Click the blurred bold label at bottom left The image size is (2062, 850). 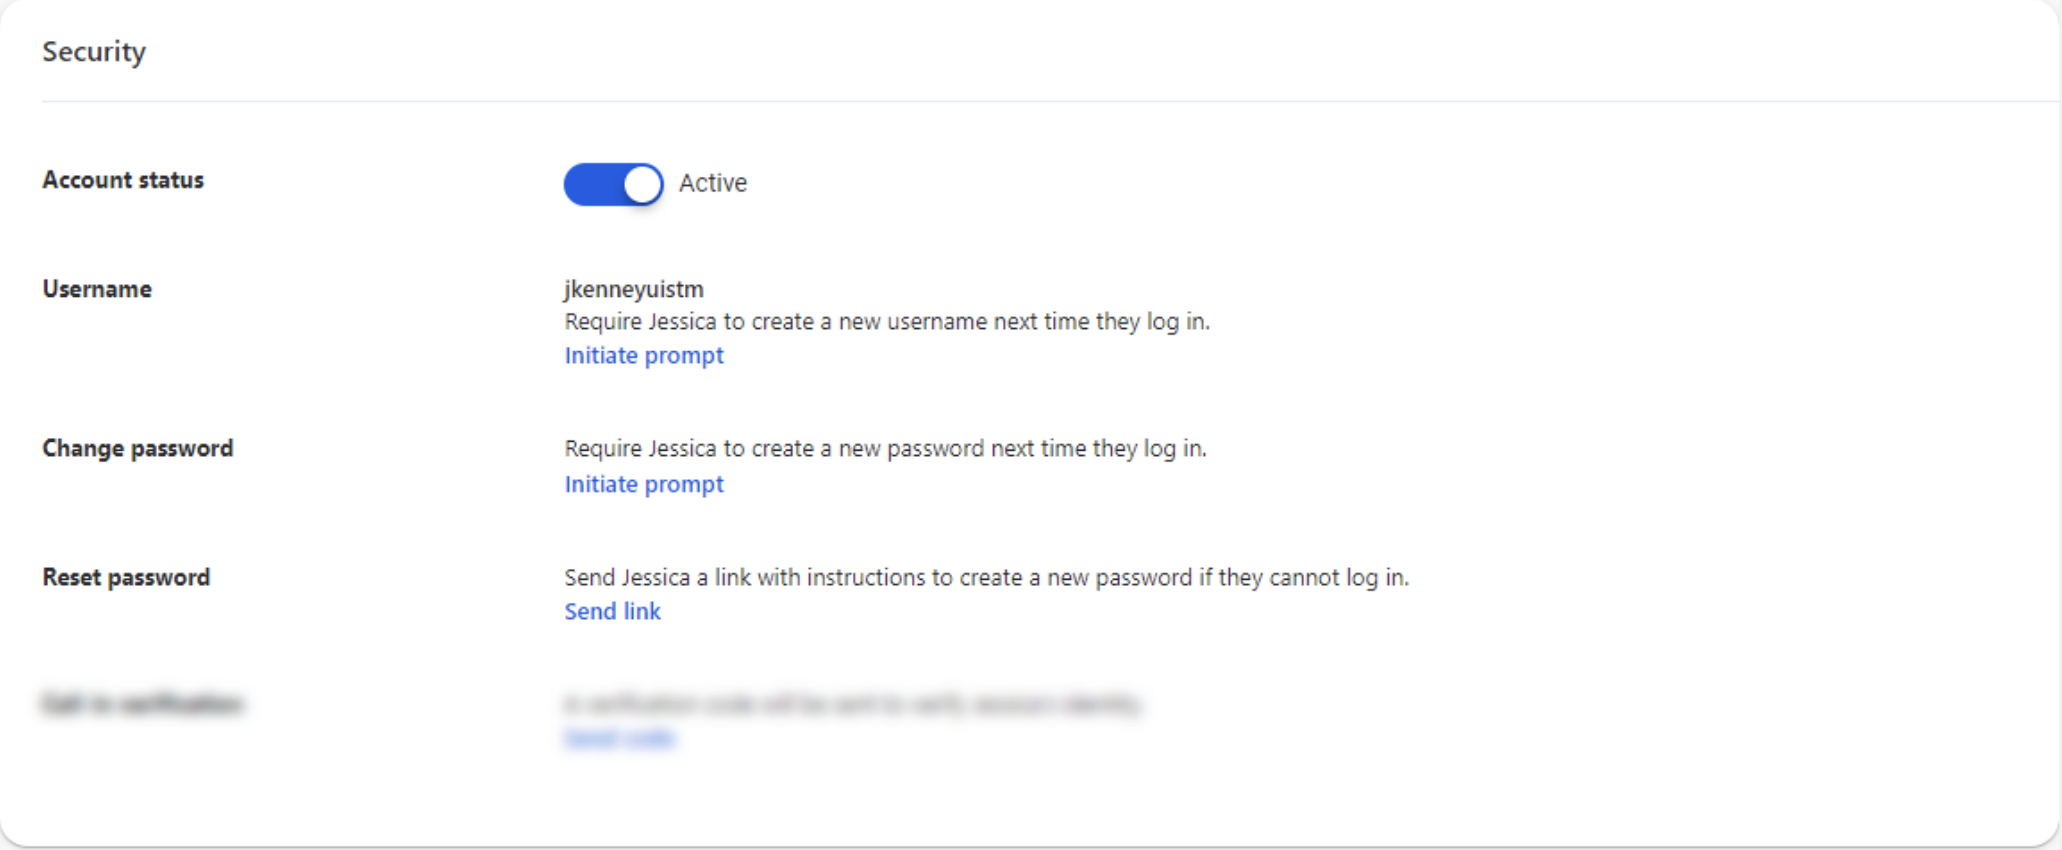pyautogui.click(x=142, y=704)
